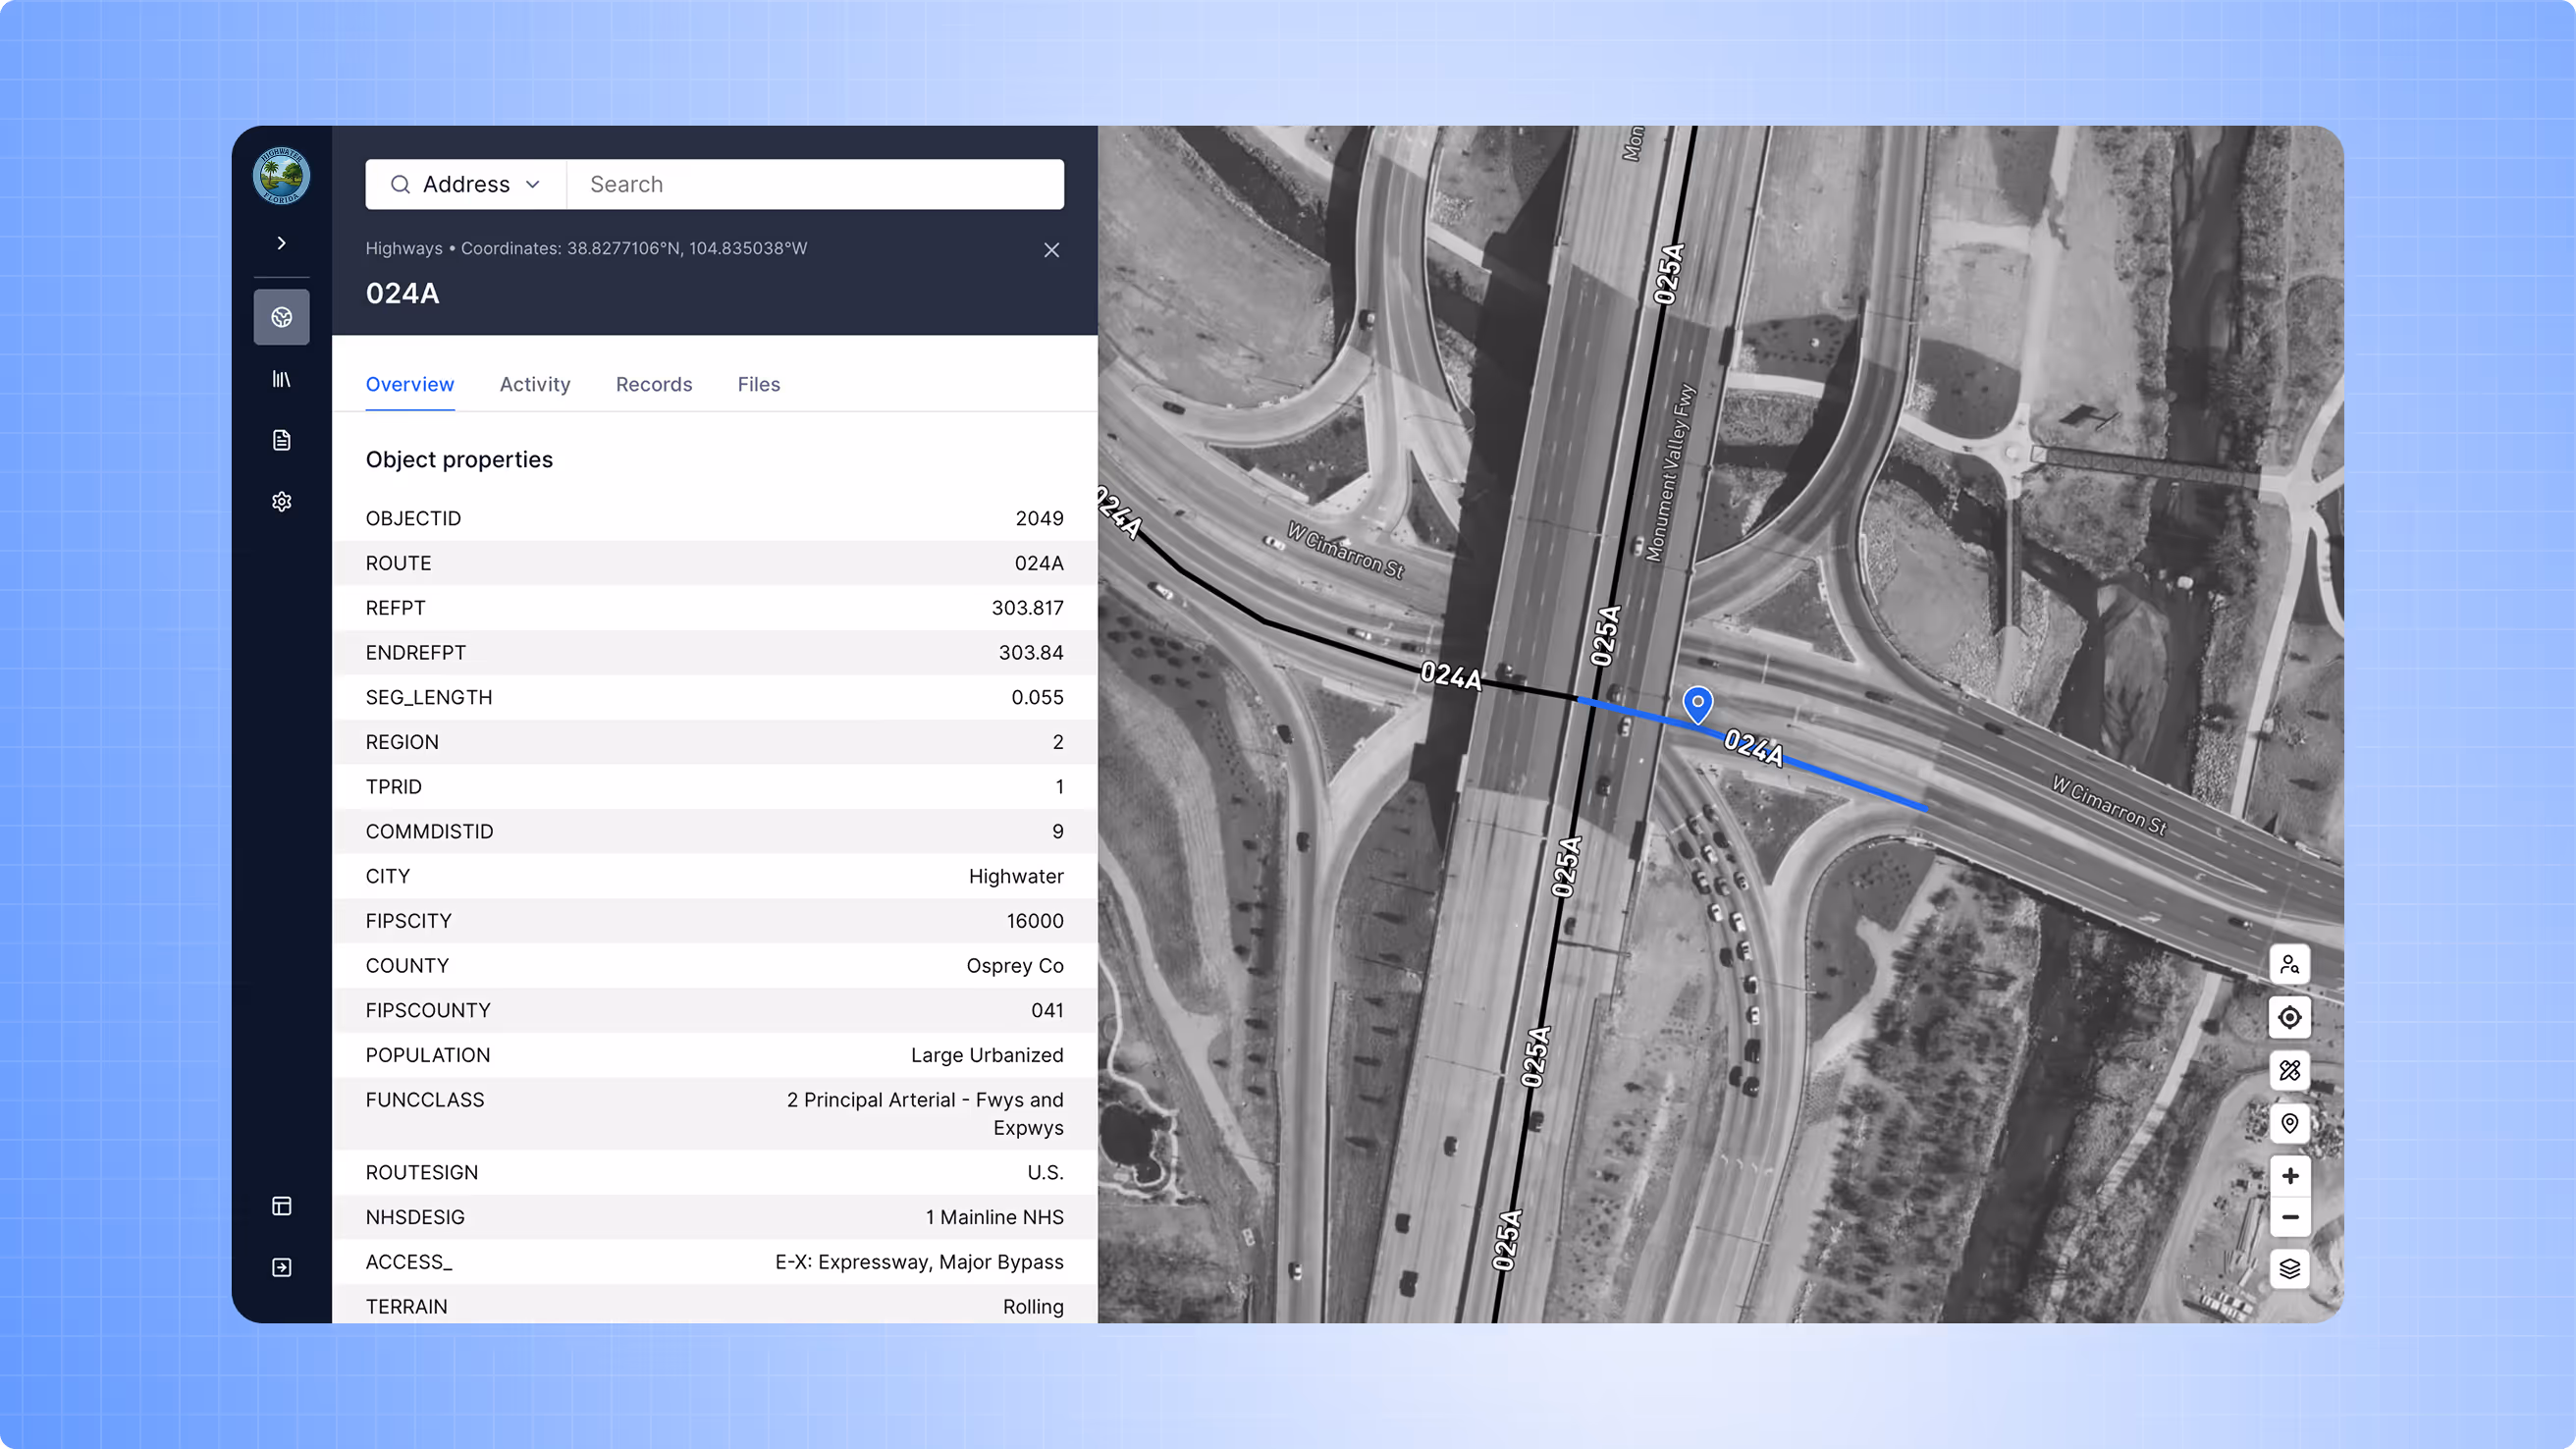The height and width of the screenshot is (1449, 2576).
Task: Open the Files tab
Action: [758, 384]
